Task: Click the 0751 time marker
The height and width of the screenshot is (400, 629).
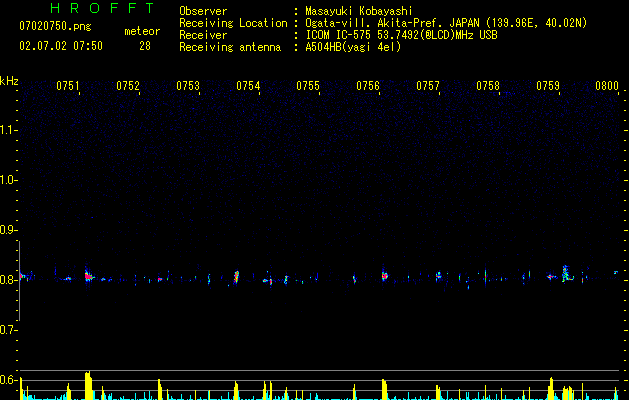Action: tap(68, 86)
